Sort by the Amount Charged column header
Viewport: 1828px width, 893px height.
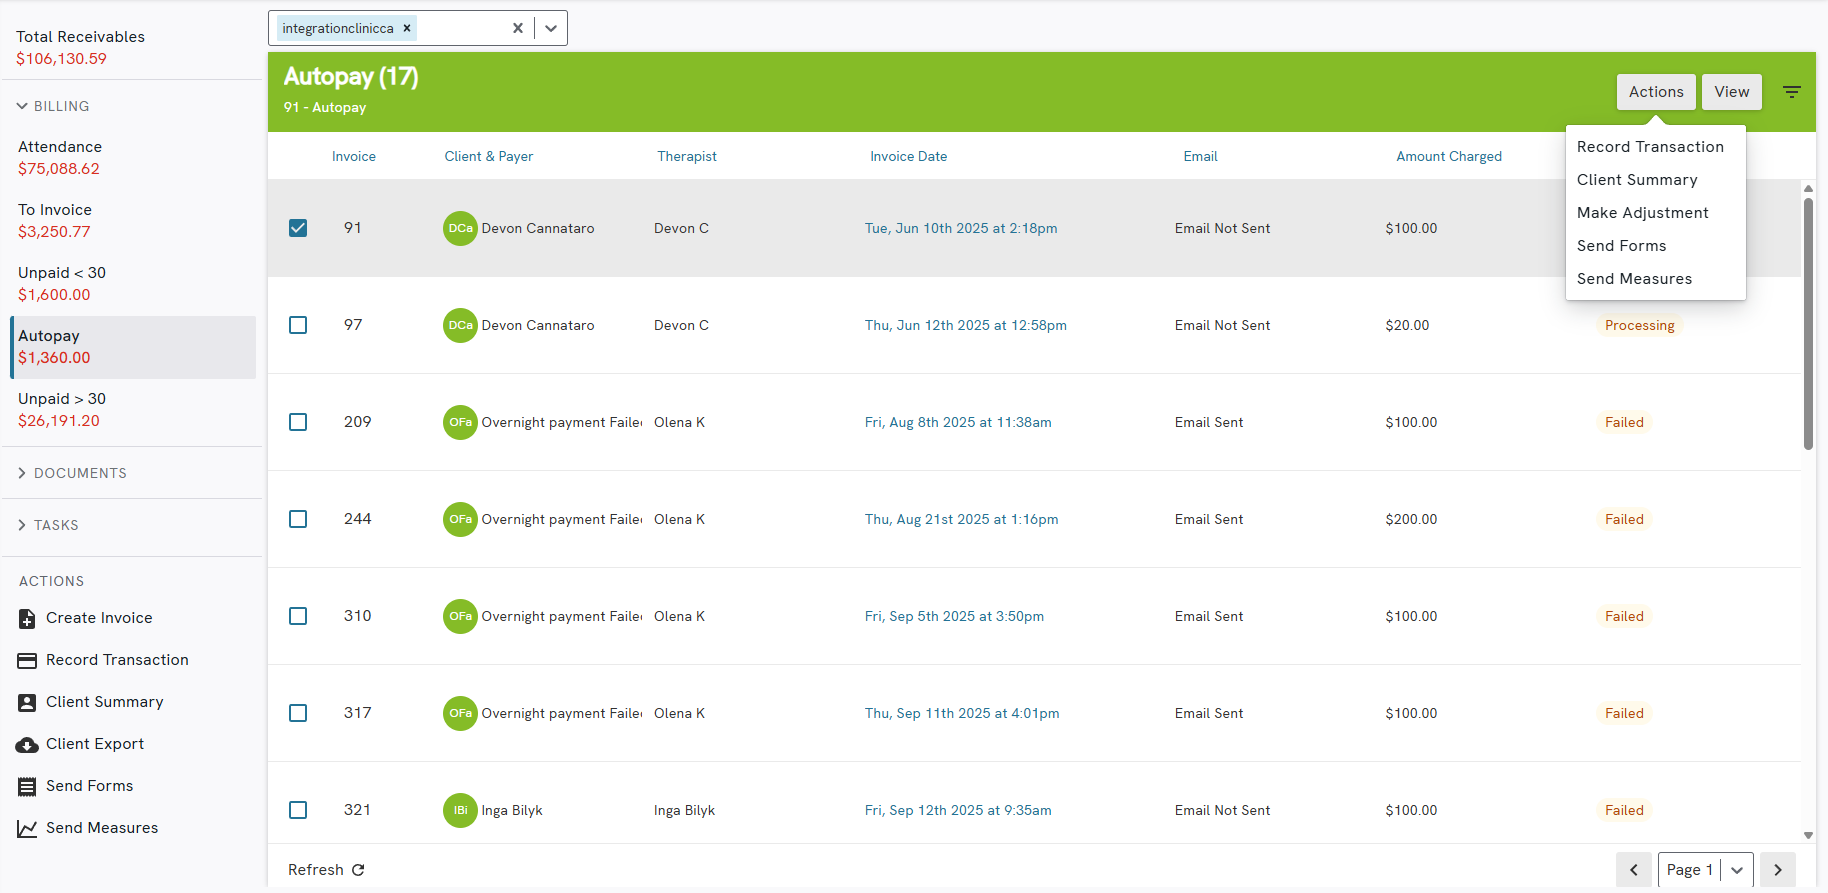[1449, 157]
